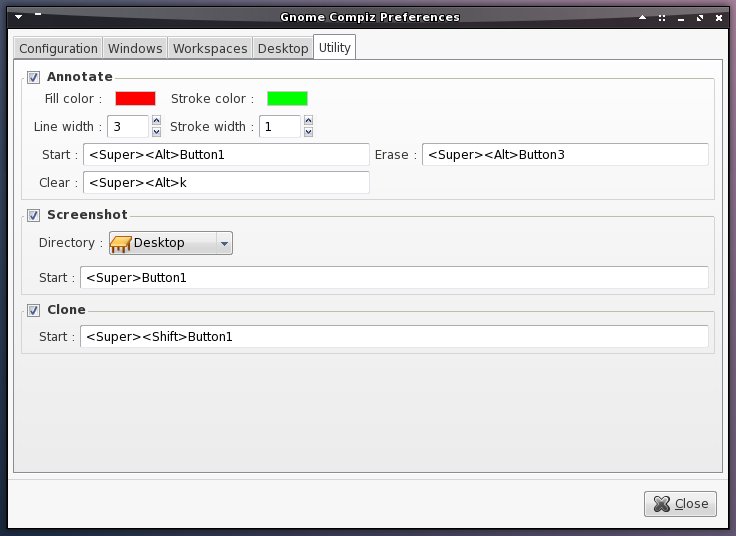Edit the Clear shortcut field
Image resolution: width=736 pixels, height=536 pixels.
[226, 183]
